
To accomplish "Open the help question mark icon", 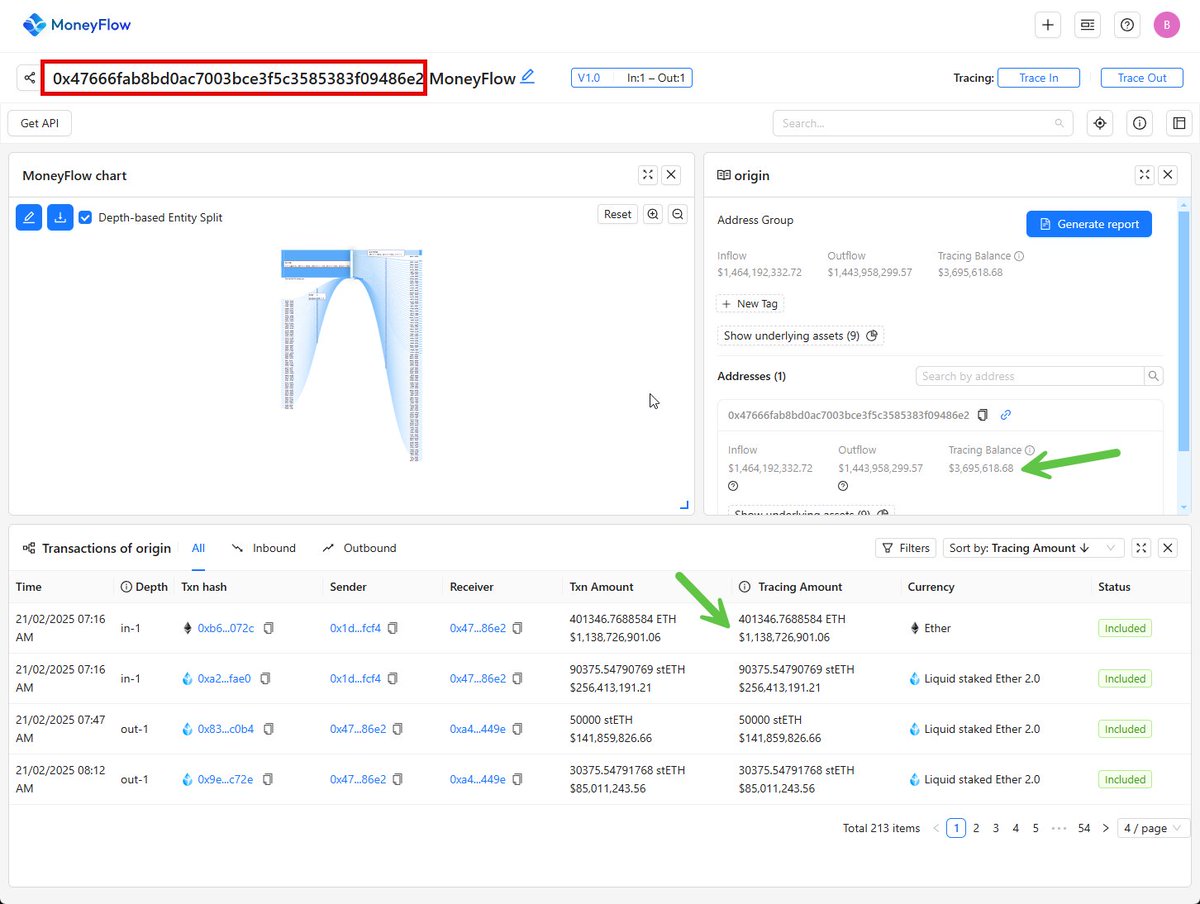I will coord(1127,25).
